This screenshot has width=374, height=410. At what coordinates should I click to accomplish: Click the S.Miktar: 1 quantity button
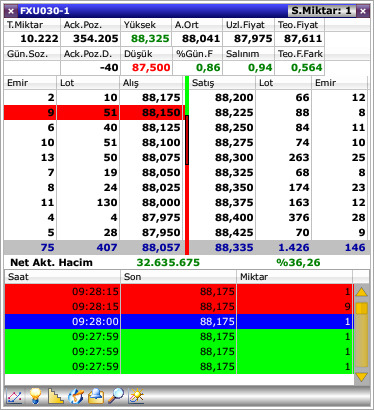(x=321, y=11)
